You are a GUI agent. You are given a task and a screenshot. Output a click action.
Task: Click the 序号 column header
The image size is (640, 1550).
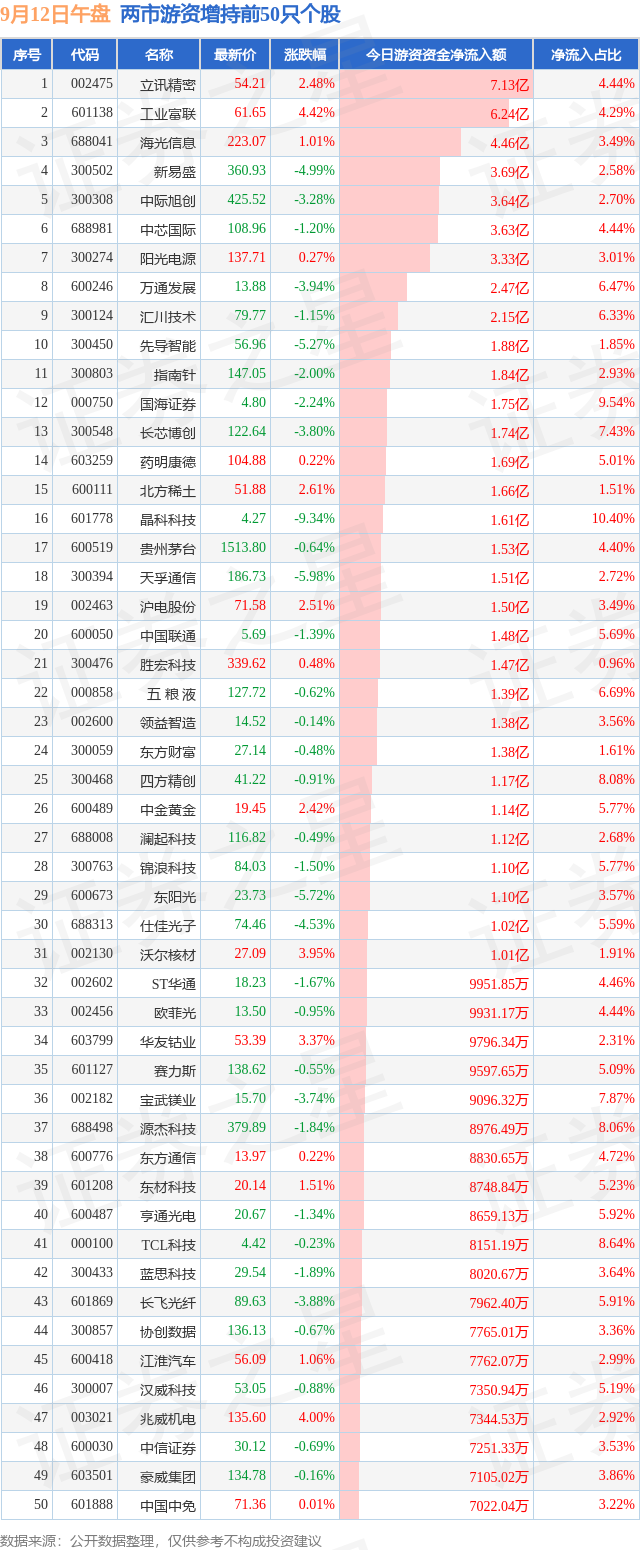click(x=27, y=55)
